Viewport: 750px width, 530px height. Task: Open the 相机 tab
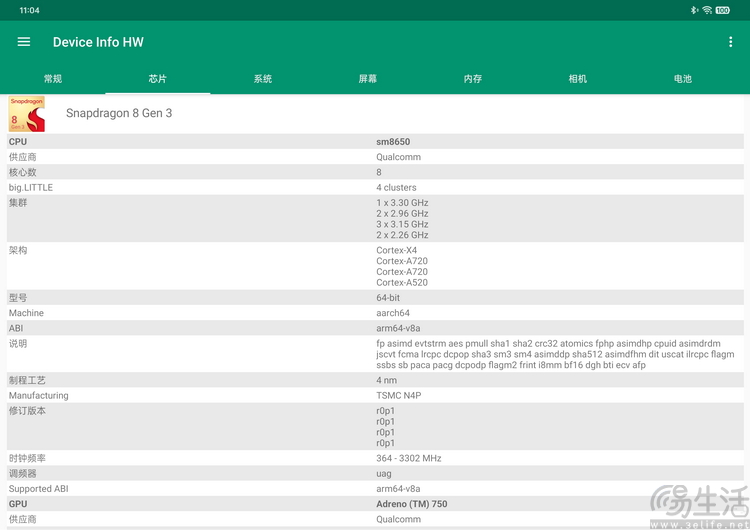[578, 79]
